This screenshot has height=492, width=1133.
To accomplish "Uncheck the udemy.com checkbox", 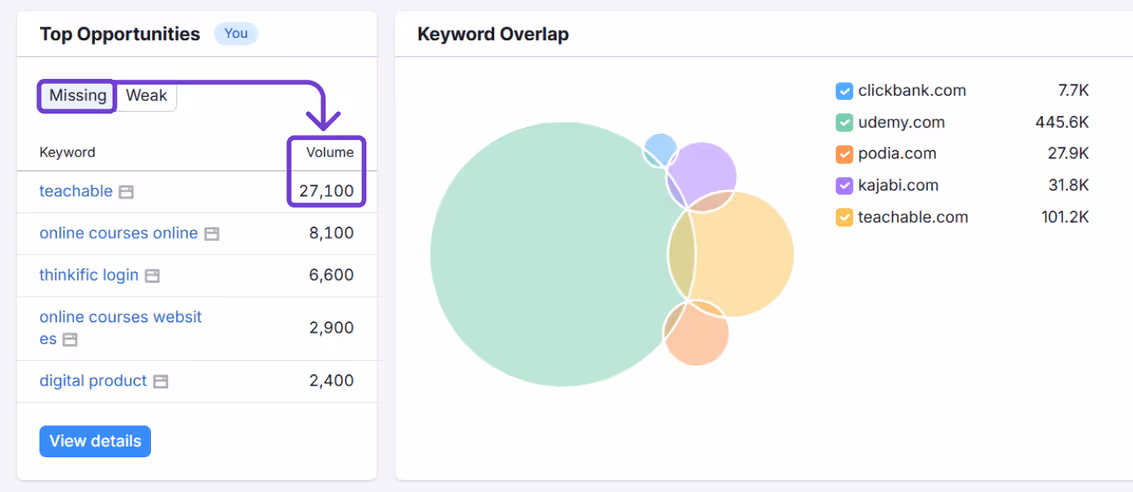I will 845,123.
